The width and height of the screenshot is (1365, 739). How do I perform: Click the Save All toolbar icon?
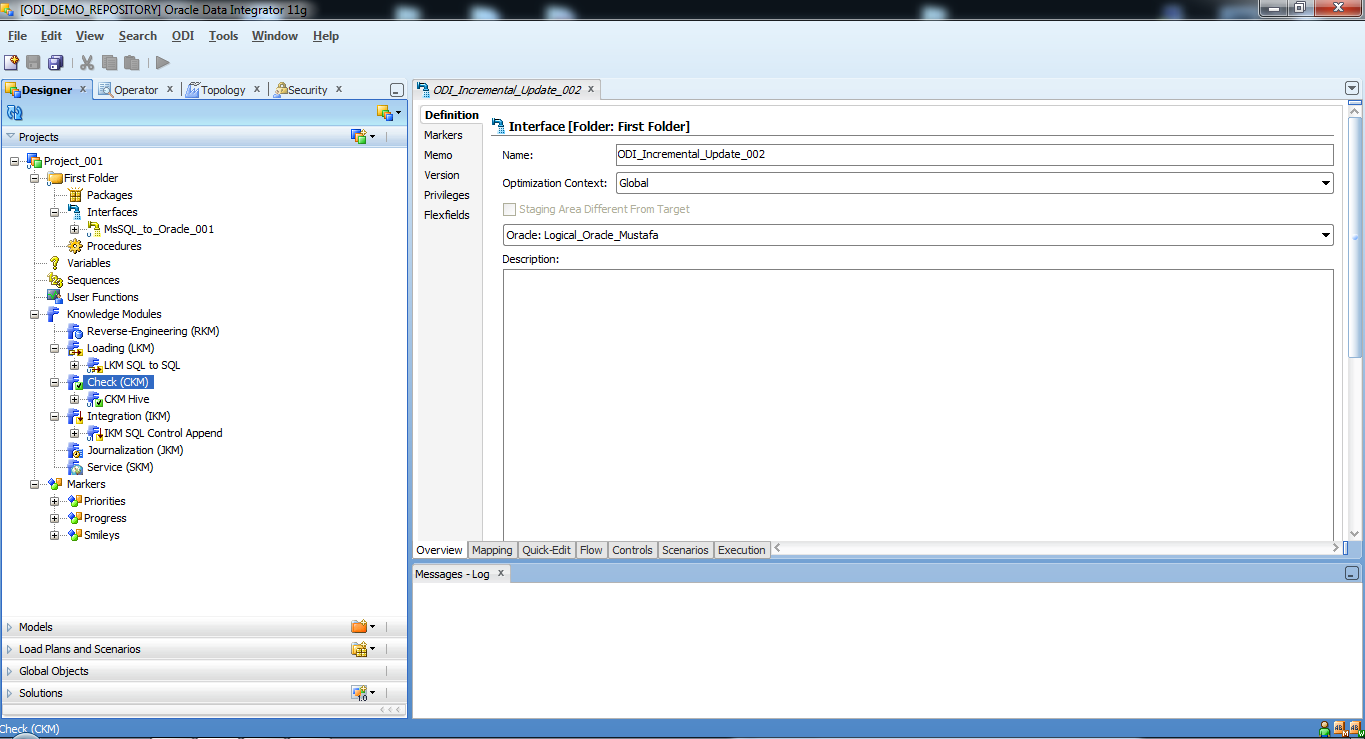[56, 61]
